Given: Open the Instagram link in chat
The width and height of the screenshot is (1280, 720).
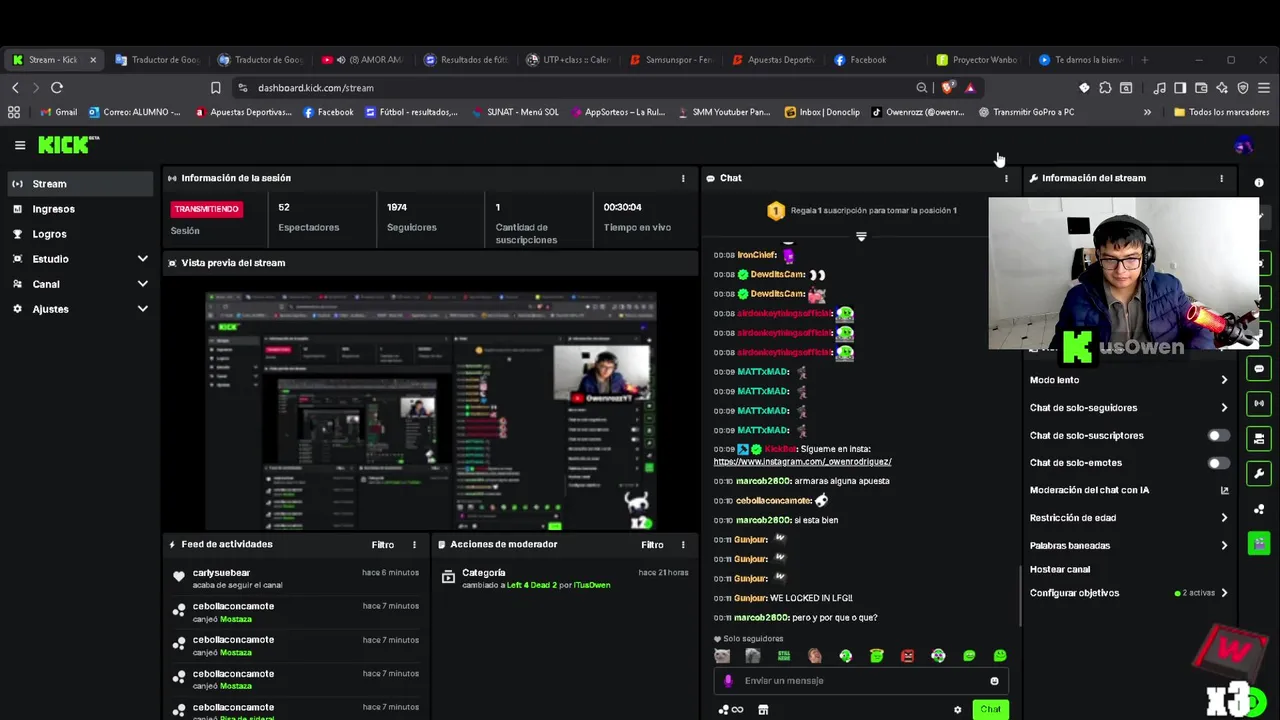Looking at the screenshot, I should (x=802, y=462).
